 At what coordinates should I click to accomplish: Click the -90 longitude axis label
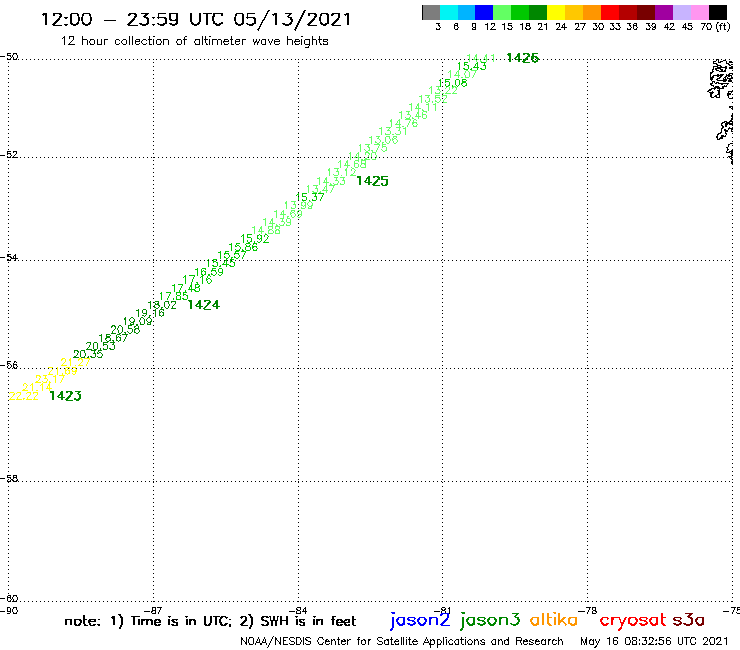pos(9,610)
